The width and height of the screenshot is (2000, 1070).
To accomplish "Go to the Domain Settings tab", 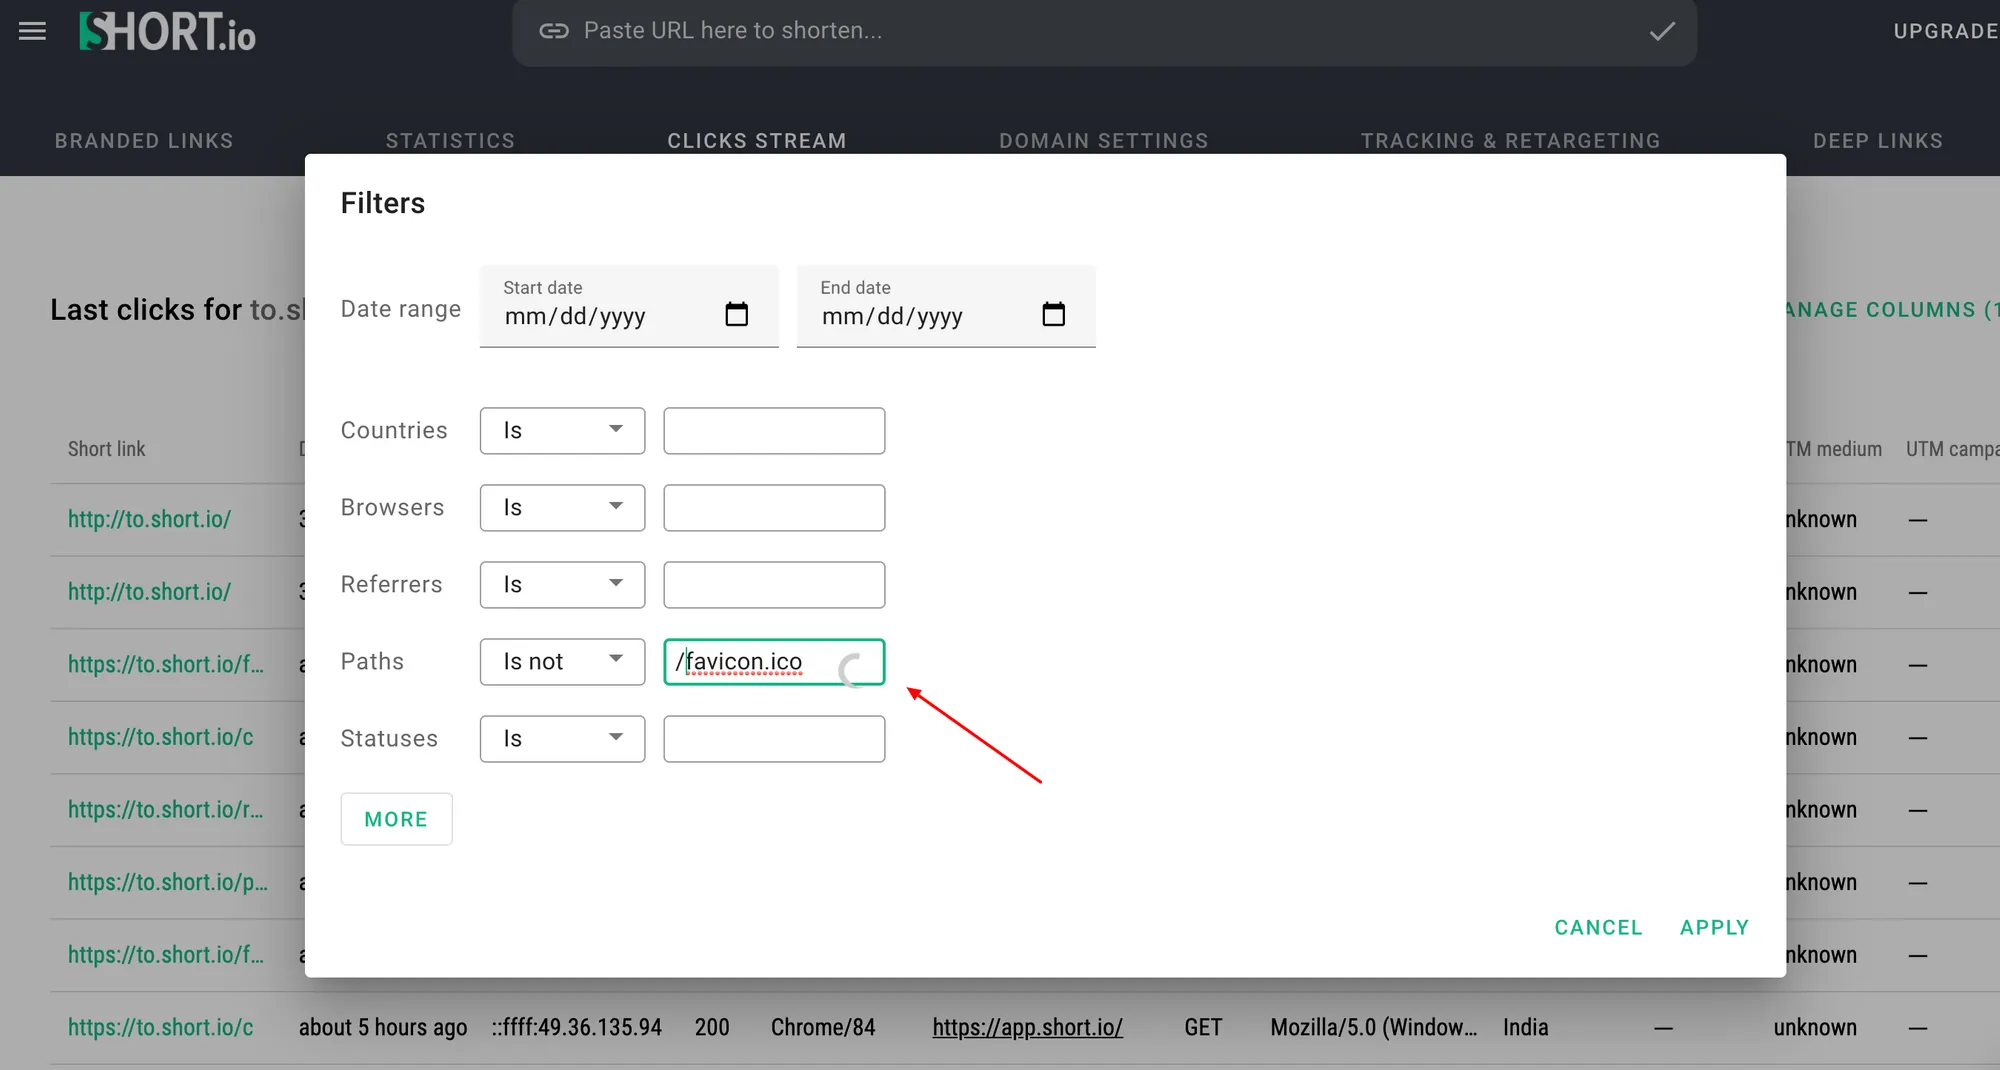I will (1104, 141).
